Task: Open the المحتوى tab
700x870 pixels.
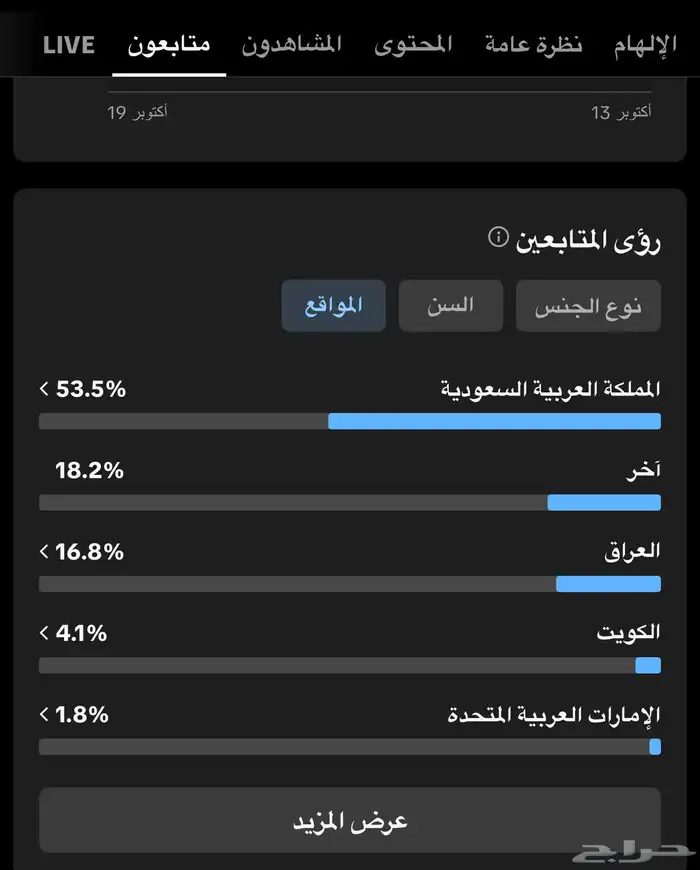Action: [414, 44]
